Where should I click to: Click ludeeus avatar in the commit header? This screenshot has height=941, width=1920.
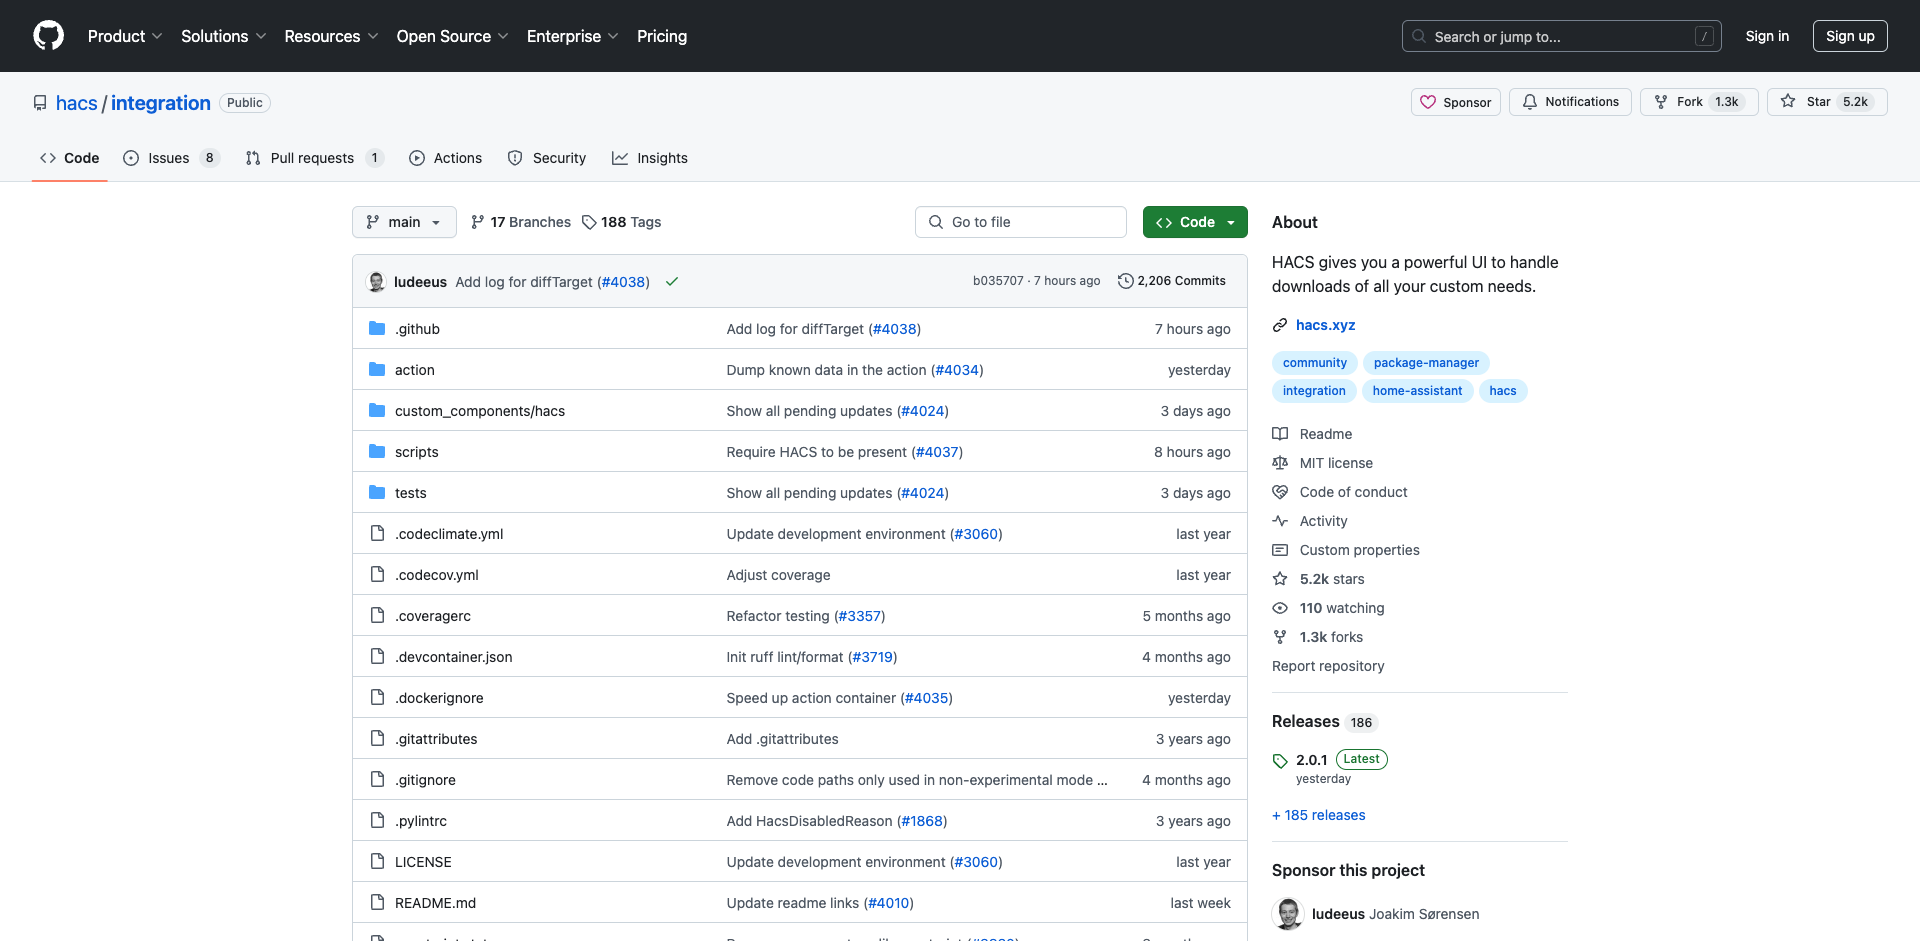[377, 282]
